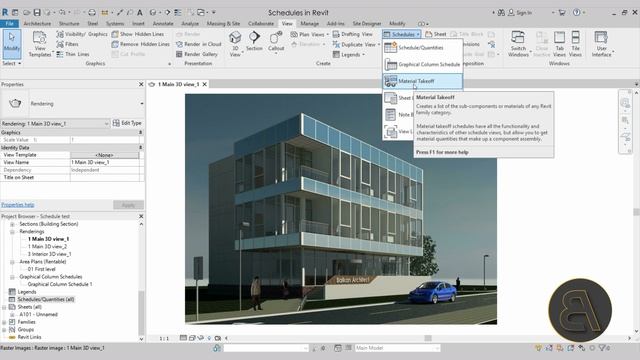This screenshot has width=640, height=360.
Task: Open the Filters tool
Action: (x=68, y=44)
